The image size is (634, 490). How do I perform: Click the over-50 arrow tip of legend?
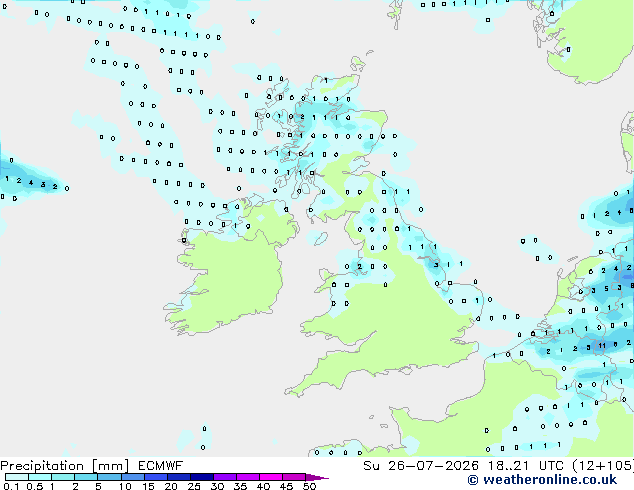[317, 477]
